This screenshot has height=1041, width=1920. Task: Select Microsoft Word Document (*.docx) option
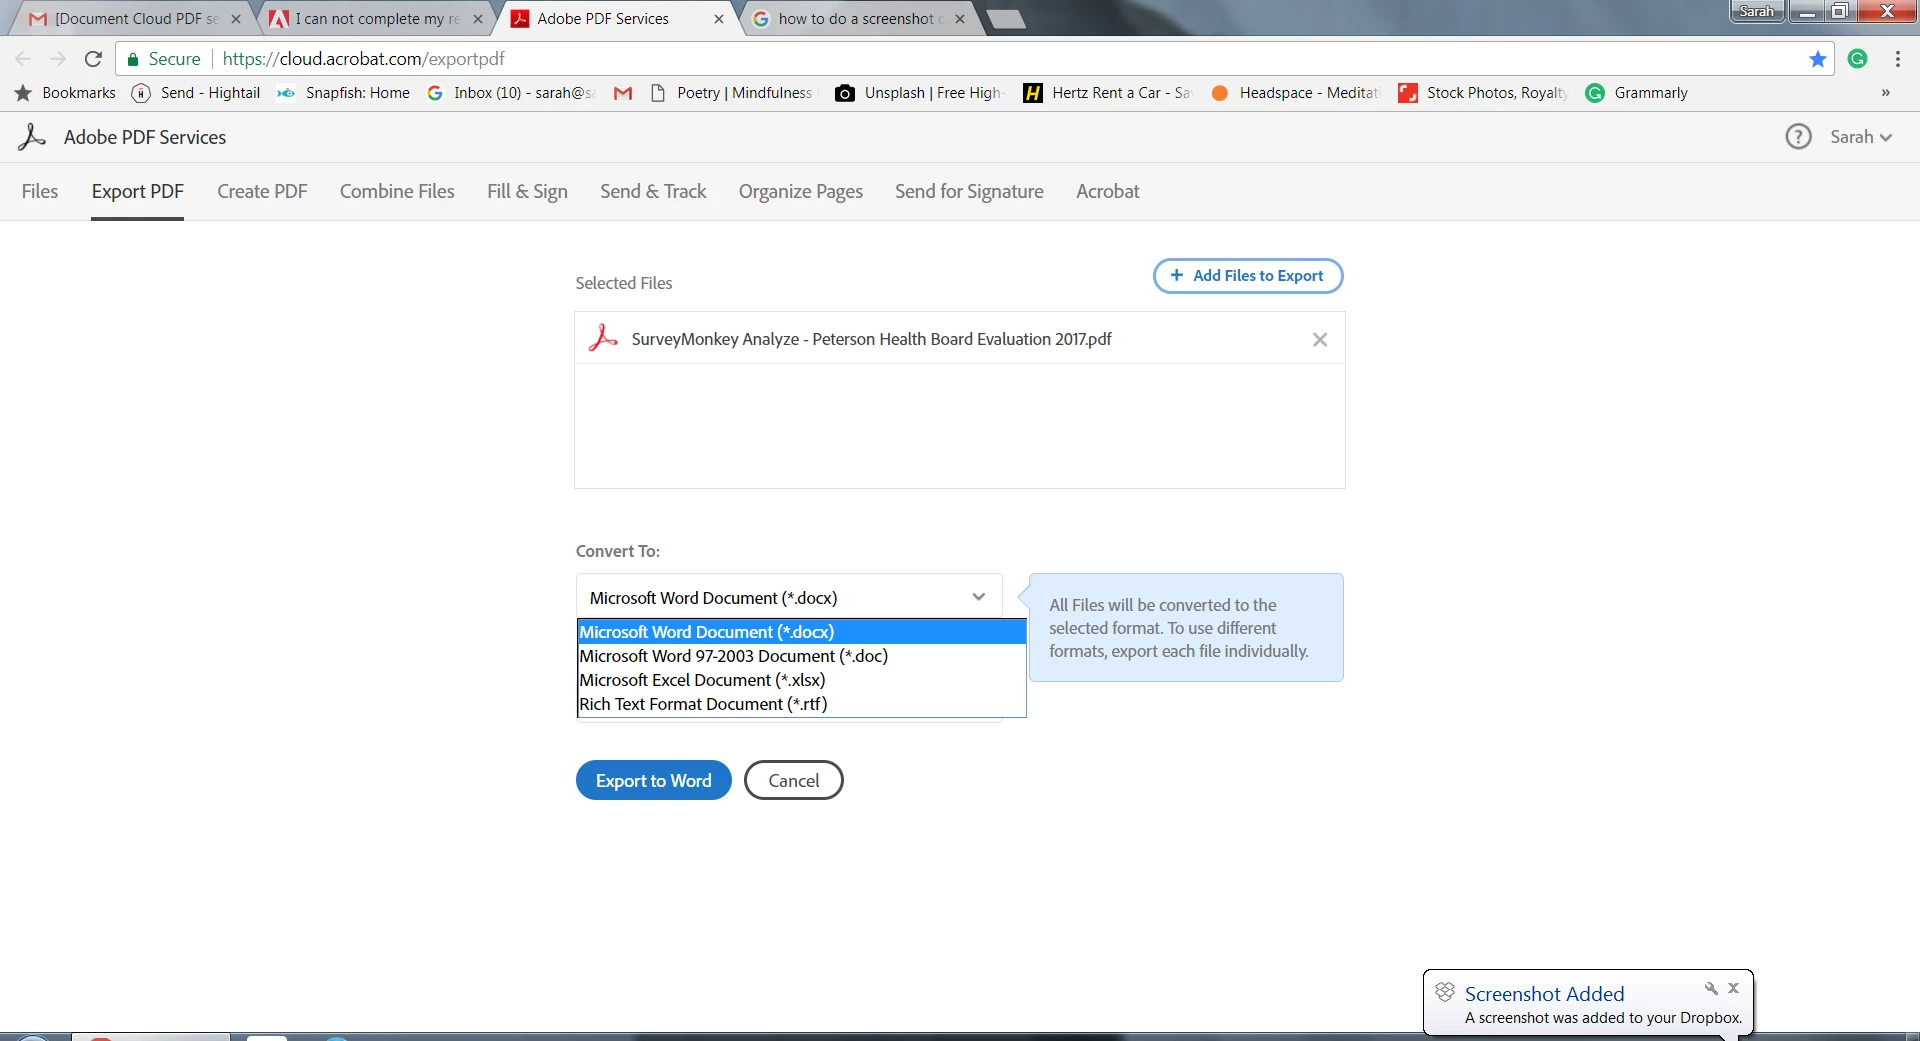(x=802, y=632)
